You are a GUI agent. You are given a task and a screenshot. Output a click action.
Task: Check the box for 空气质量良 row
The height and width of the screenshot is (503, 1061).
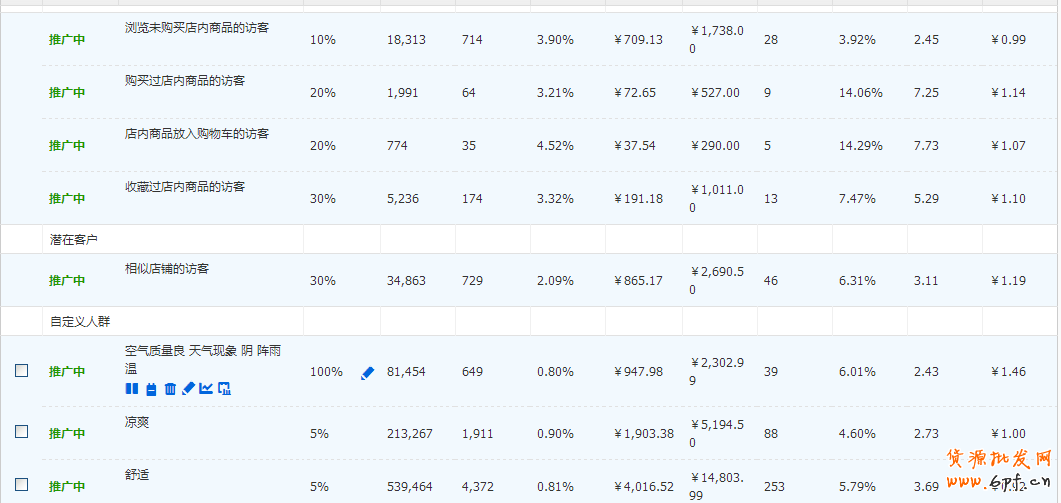22,371
